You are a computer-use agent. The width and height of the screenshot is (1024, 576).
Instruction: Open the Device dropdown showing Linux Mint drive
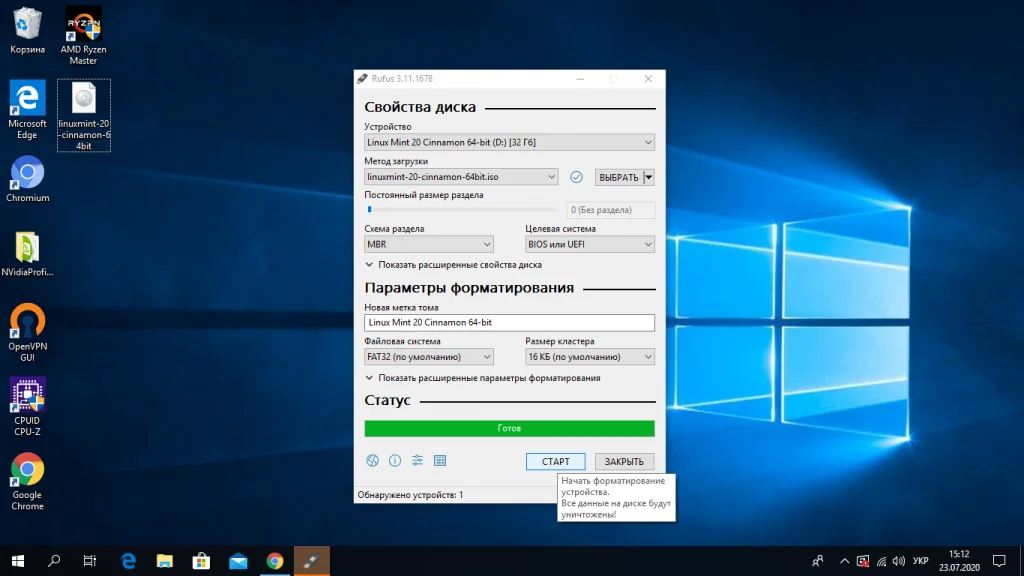click(509, 143)
